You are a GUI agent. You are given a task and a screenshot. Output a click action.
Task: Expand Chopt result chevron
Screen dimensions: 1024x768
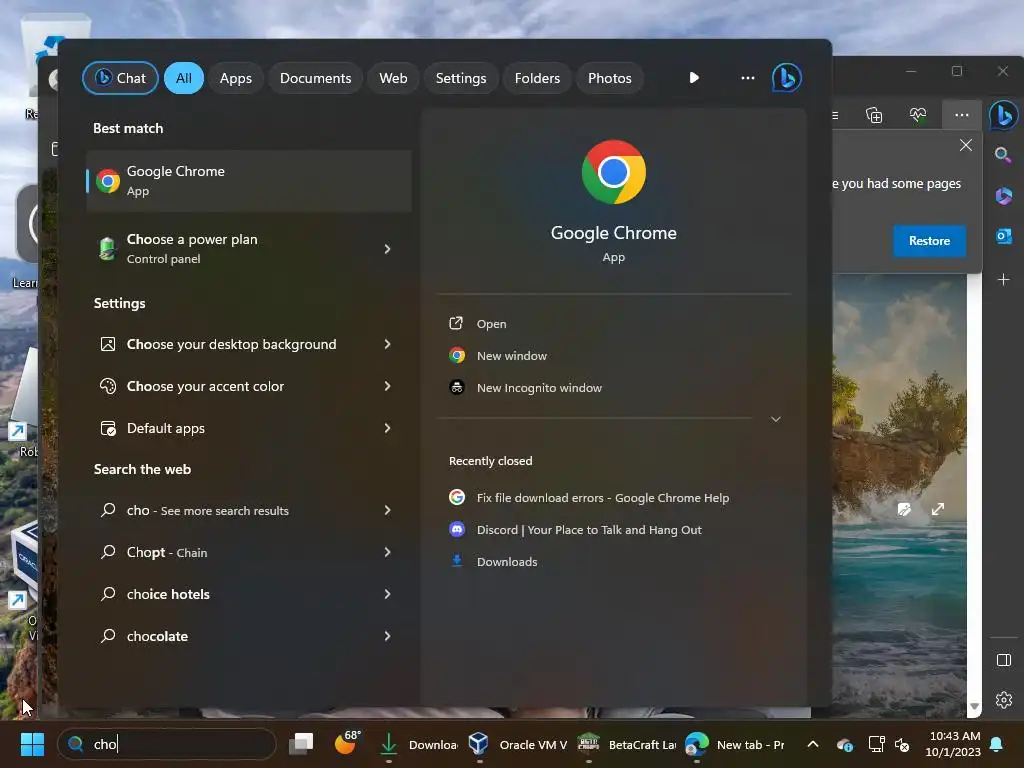tap(387, 552)
